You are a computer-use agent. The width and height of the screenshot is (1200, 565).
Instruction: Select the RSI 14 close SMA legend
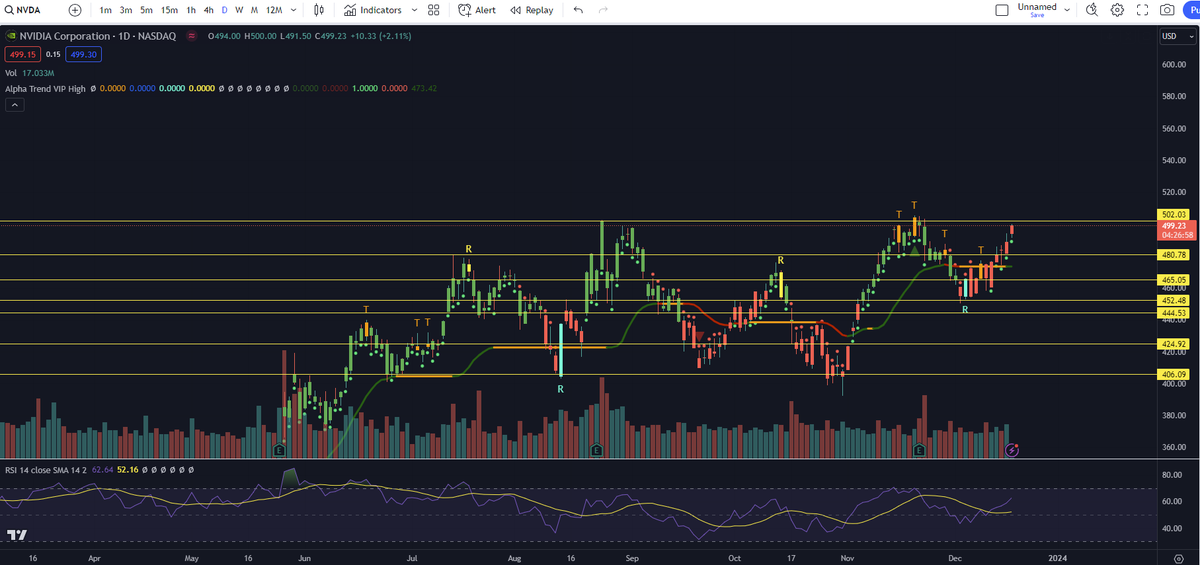46,468
